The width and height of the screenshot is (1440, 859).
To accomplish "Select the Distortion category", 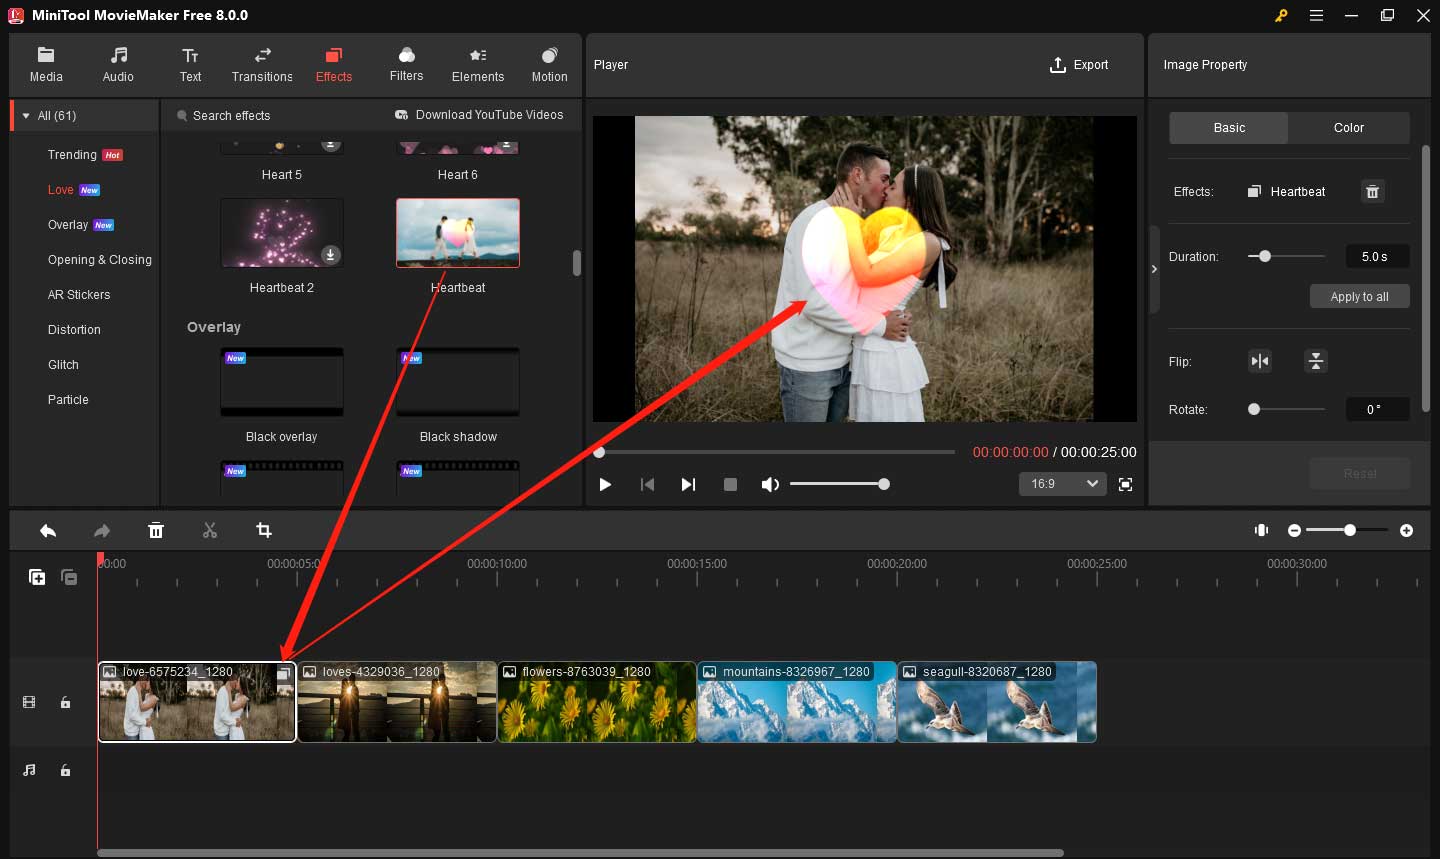I will (74, 330).
